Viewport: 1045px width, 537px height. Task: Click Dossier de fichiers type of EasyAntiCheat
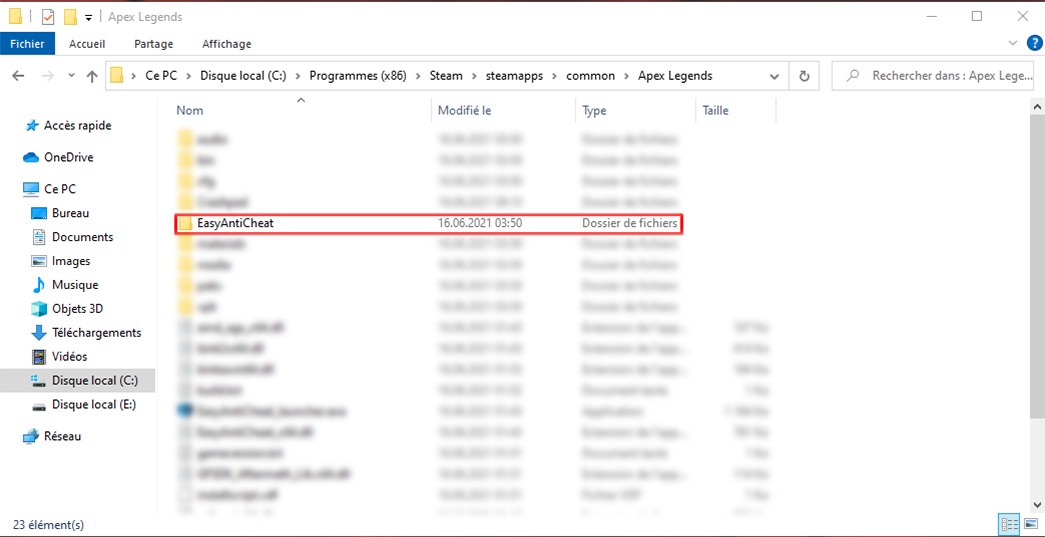coord(630,224)
